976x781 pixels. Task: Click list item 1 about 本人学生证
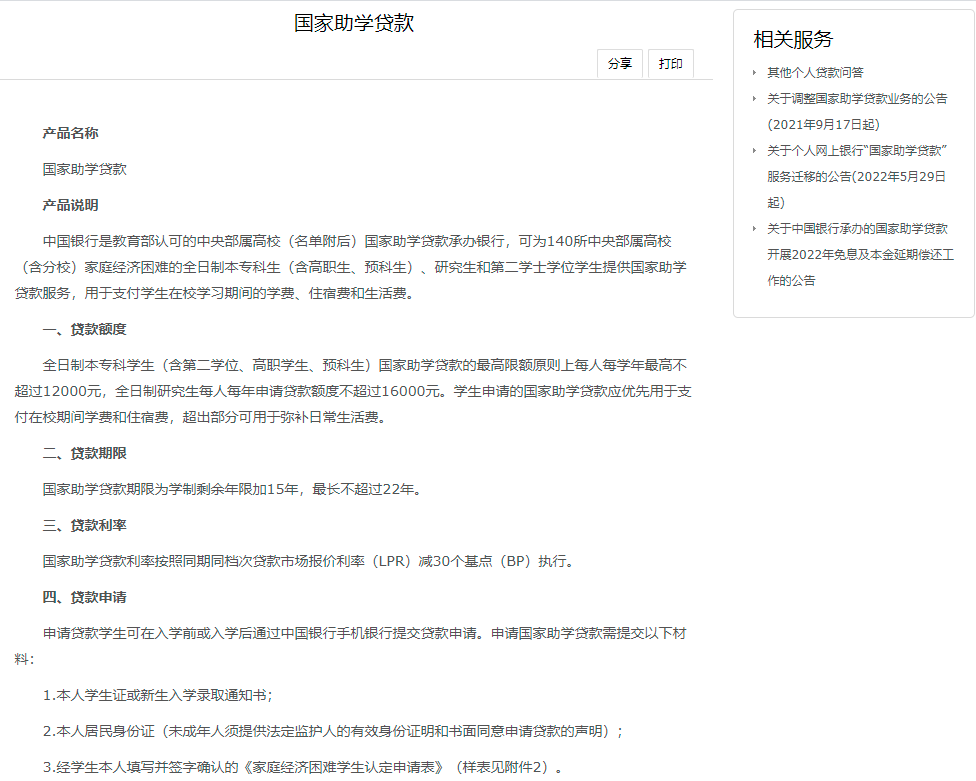158,695
